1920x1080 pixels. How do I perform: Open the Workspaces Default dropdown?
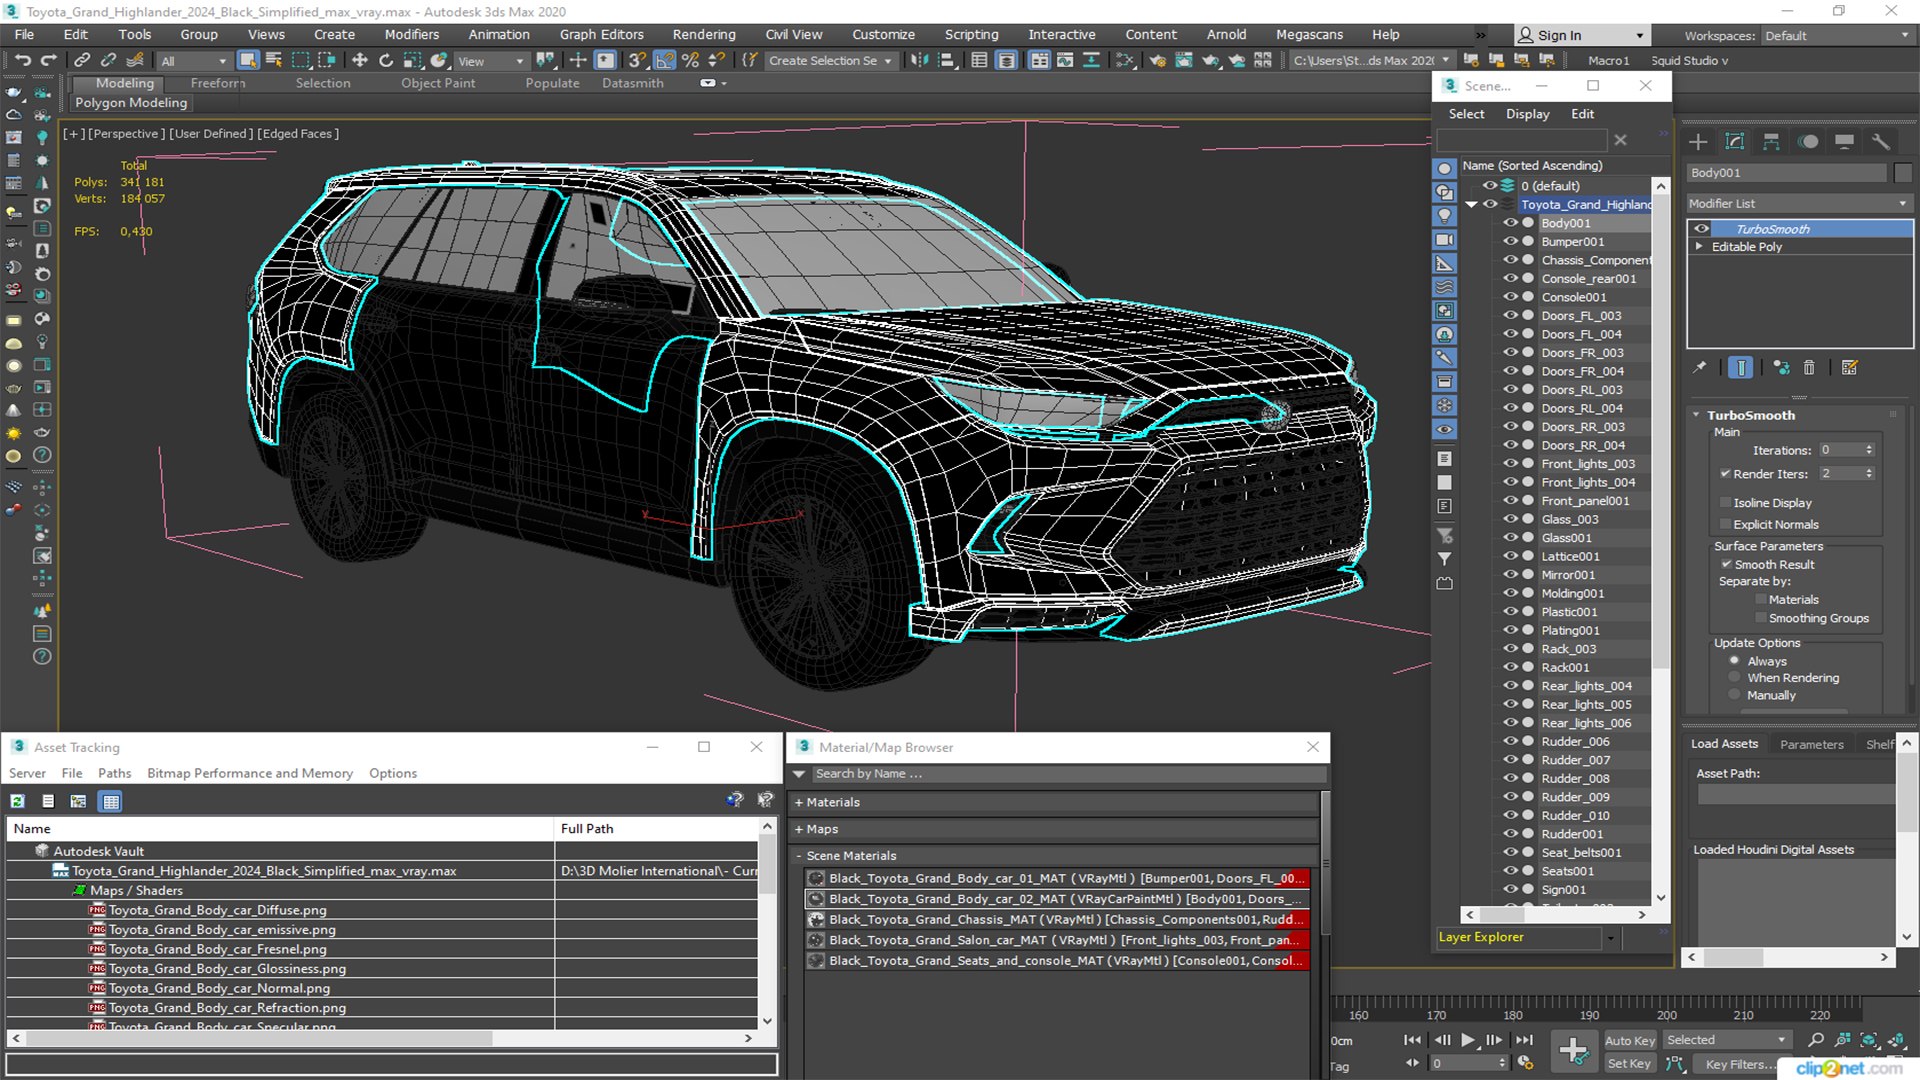[x=1836, y=35]
